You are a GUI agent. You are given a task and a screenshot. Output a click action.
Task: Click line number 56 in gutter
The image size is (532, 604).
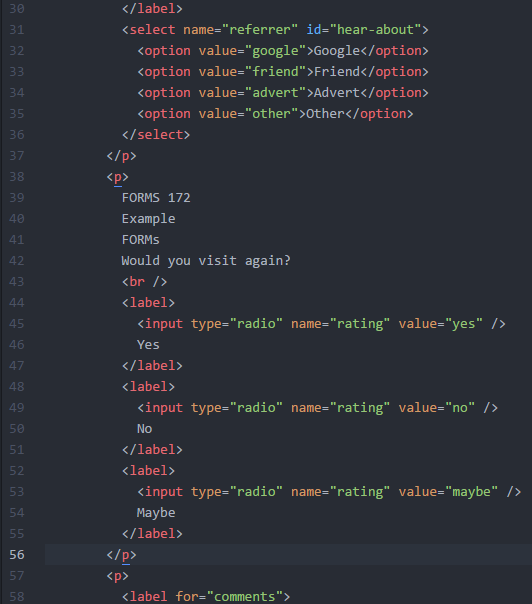tap(17, 555)
